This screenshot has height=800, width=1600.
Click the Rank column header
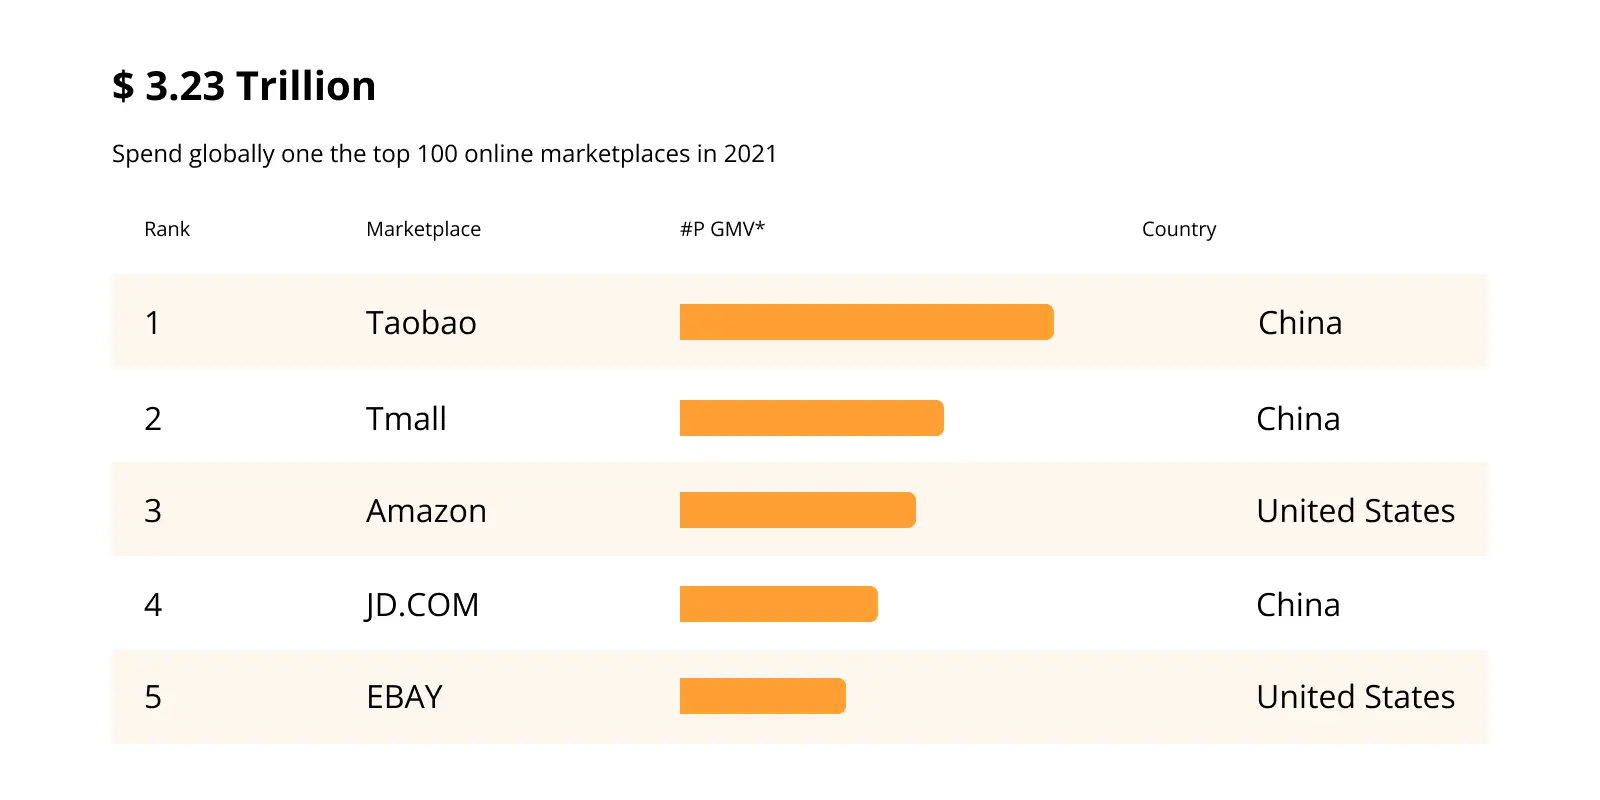coord(167,229)
